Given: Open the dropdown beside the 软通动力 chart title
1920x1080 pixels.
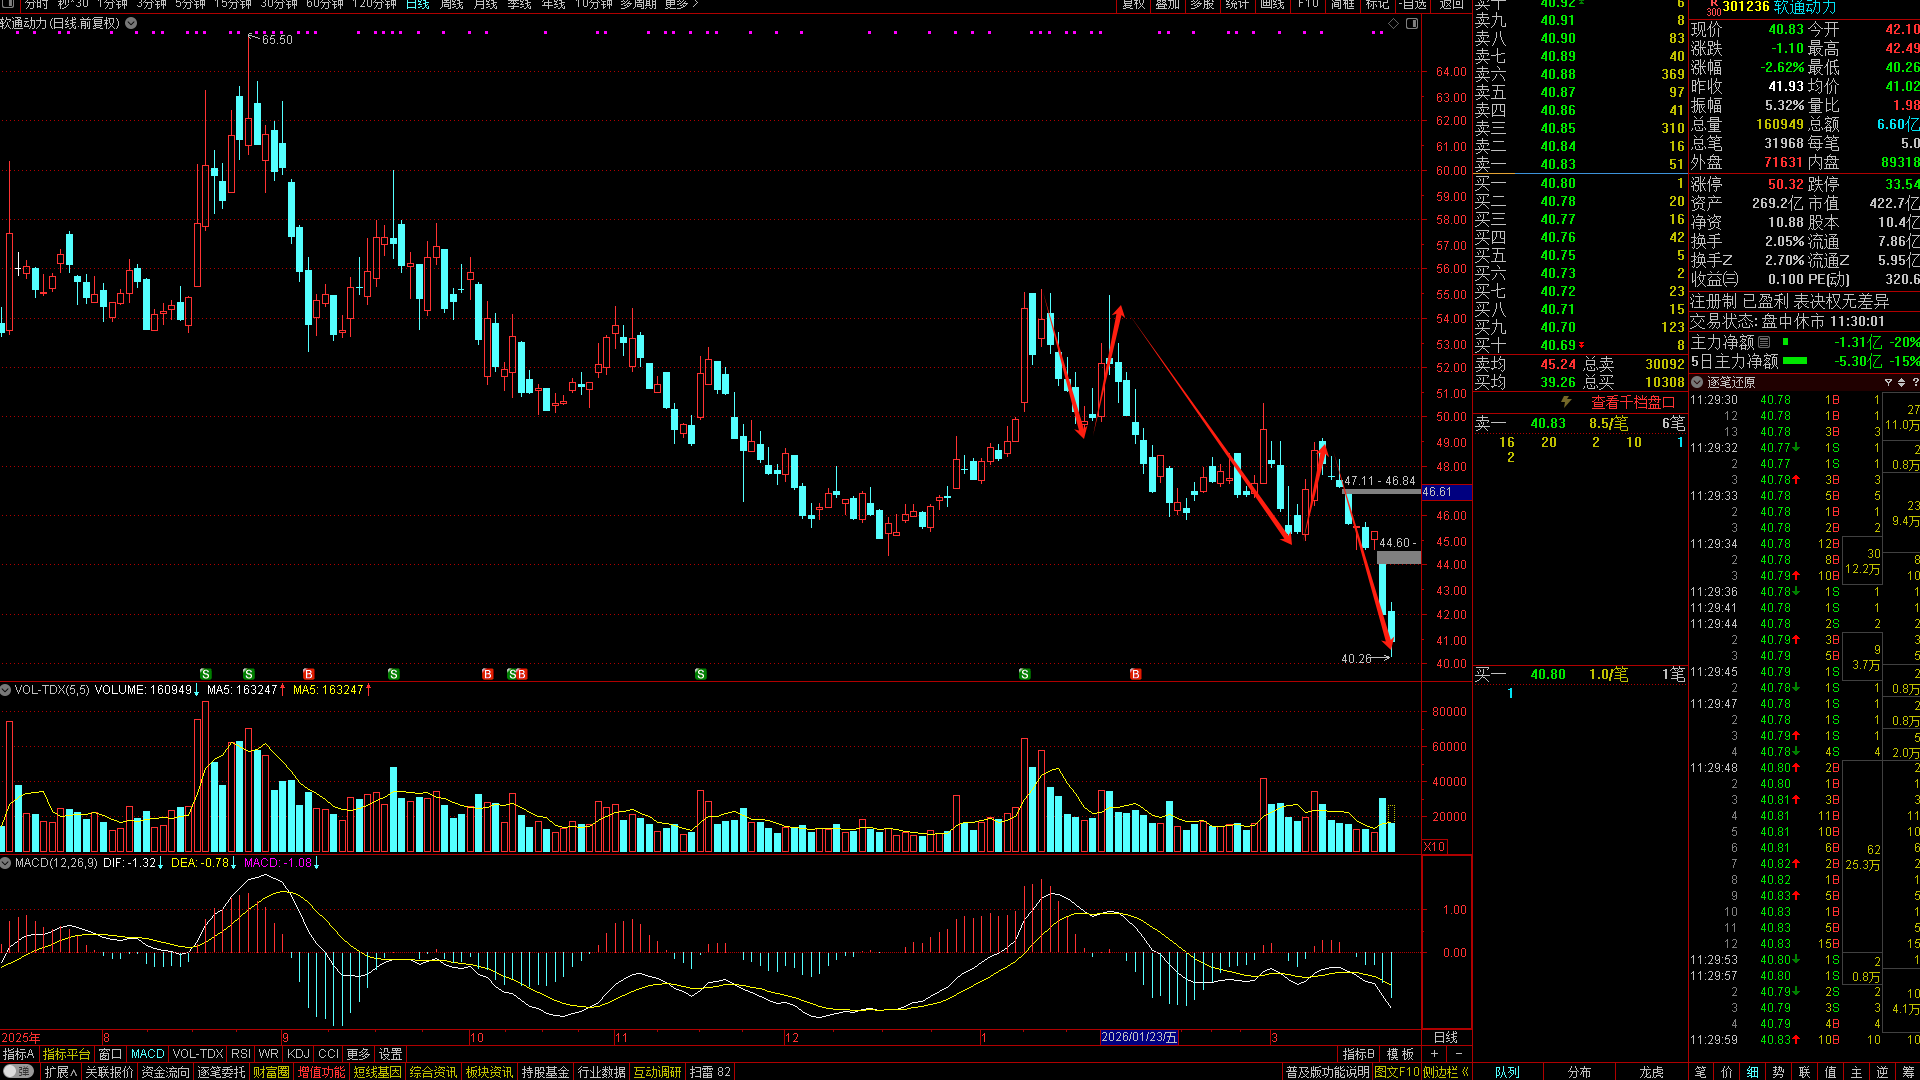Looking at the screenshot, I should pos(131,23).
